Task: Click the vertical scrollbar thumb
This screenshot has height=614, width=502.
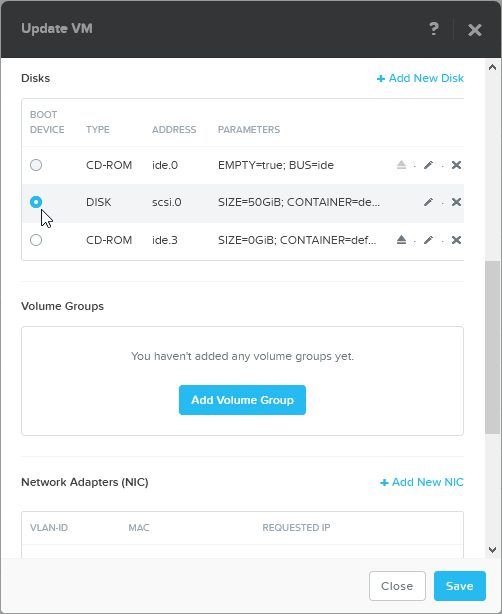Action: (x=492, y=347)
